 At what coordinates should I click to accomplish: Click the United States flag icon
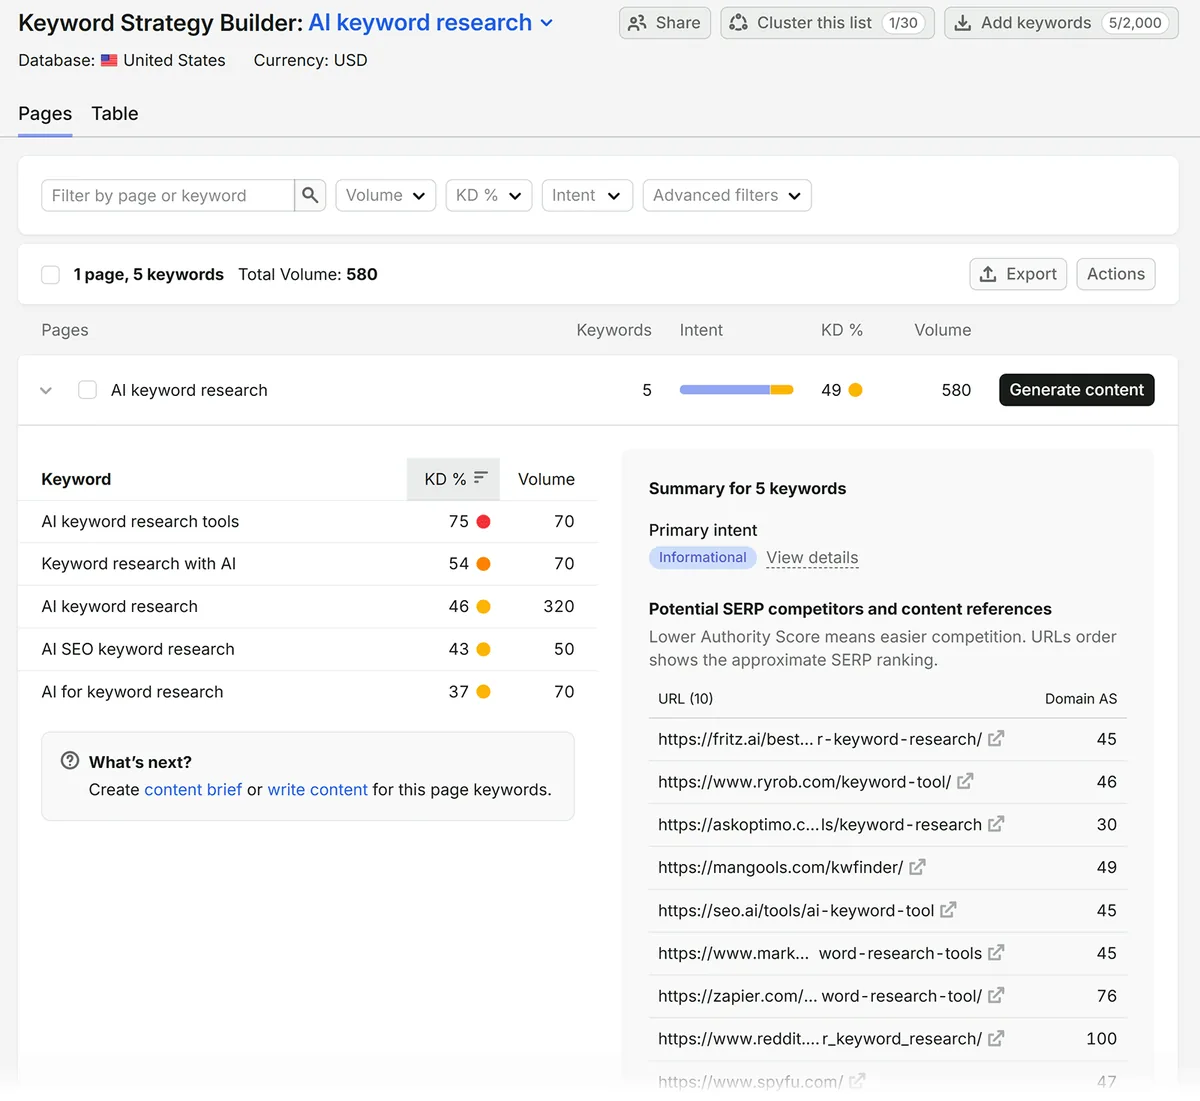point(109,60)
